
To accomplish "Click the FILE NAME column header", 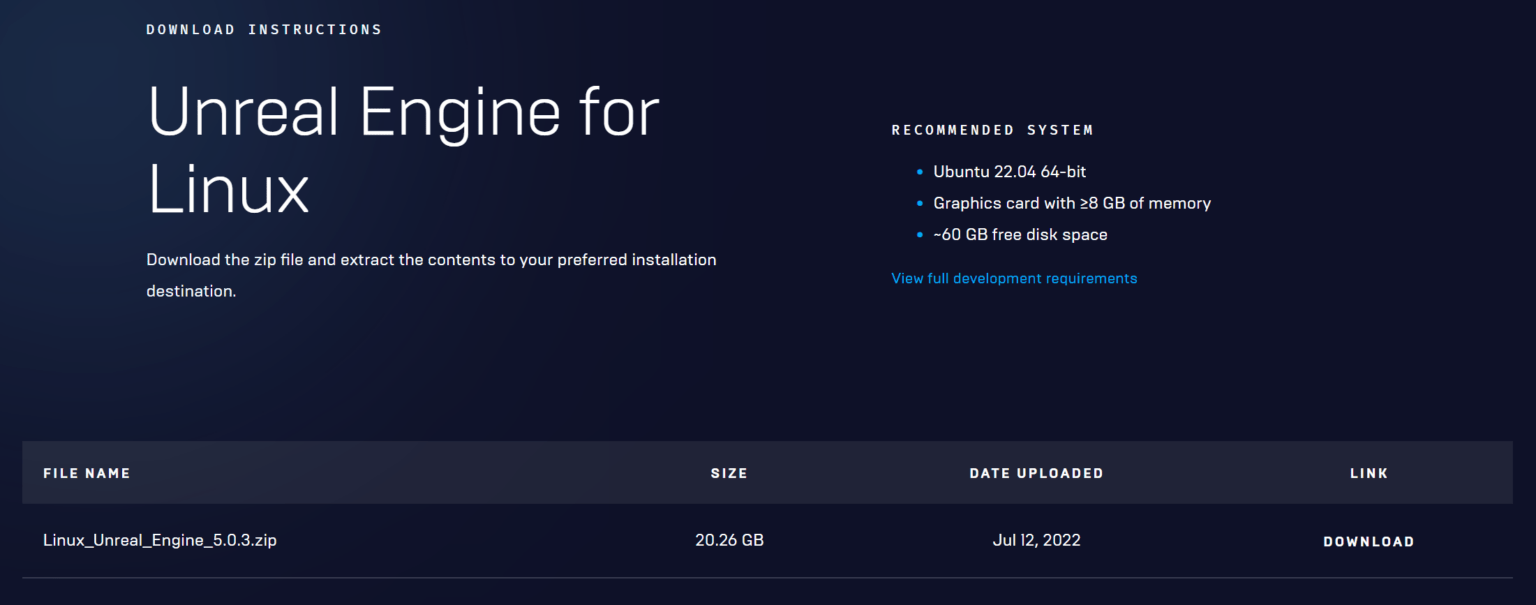I will [87, 473].
